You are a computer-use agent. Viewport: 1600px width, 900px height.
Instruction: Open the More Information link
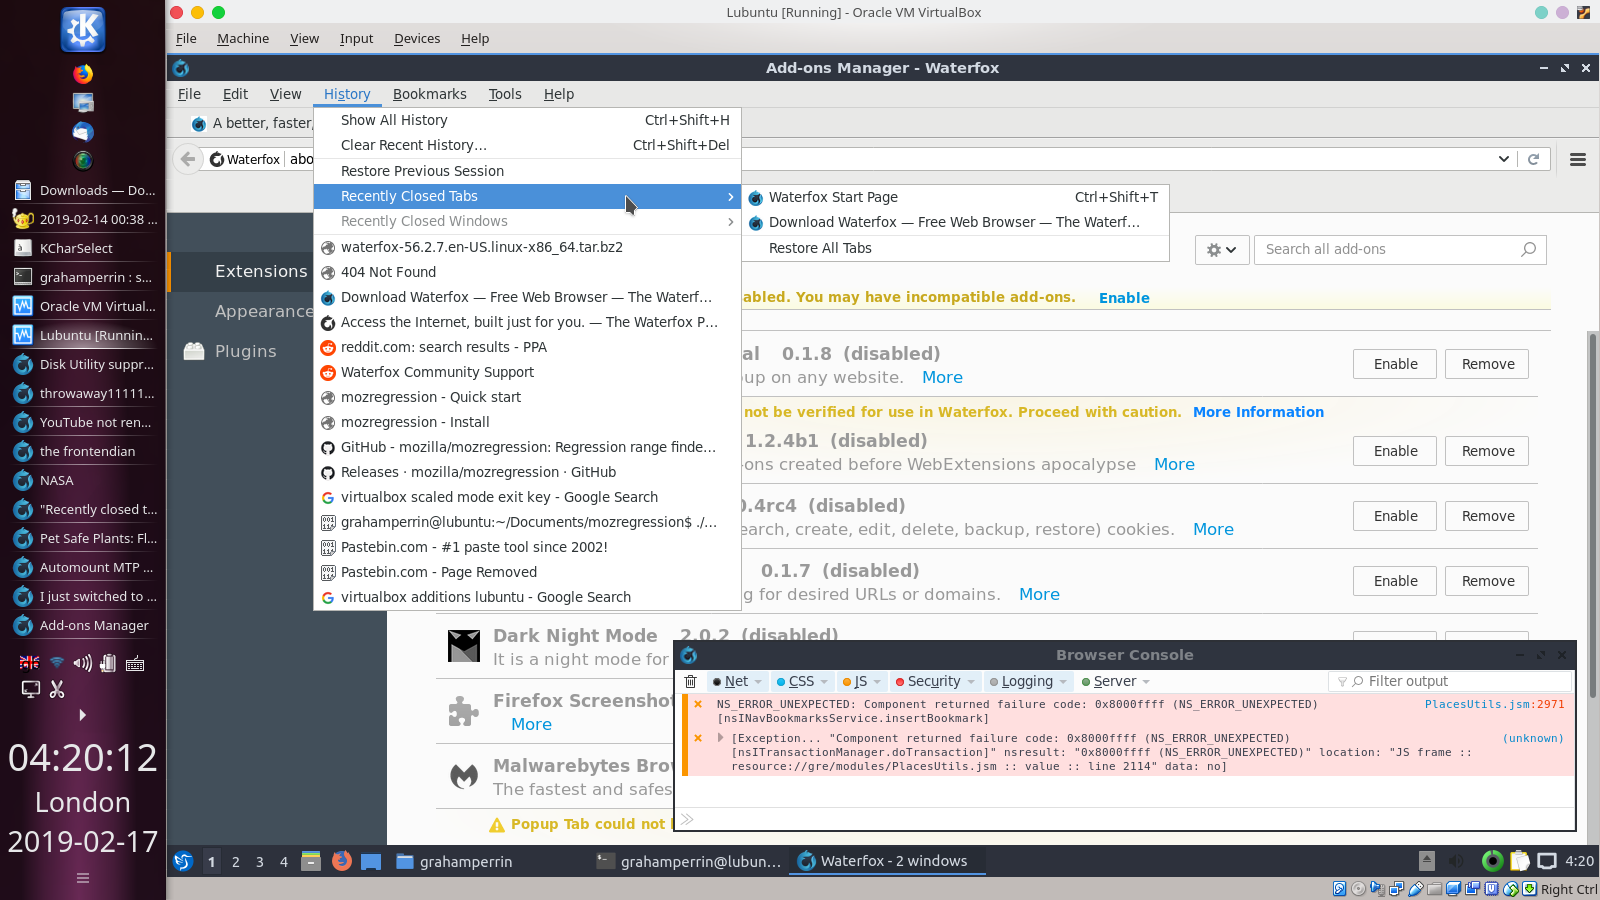pyautogui.click(x=1258, y=412)
